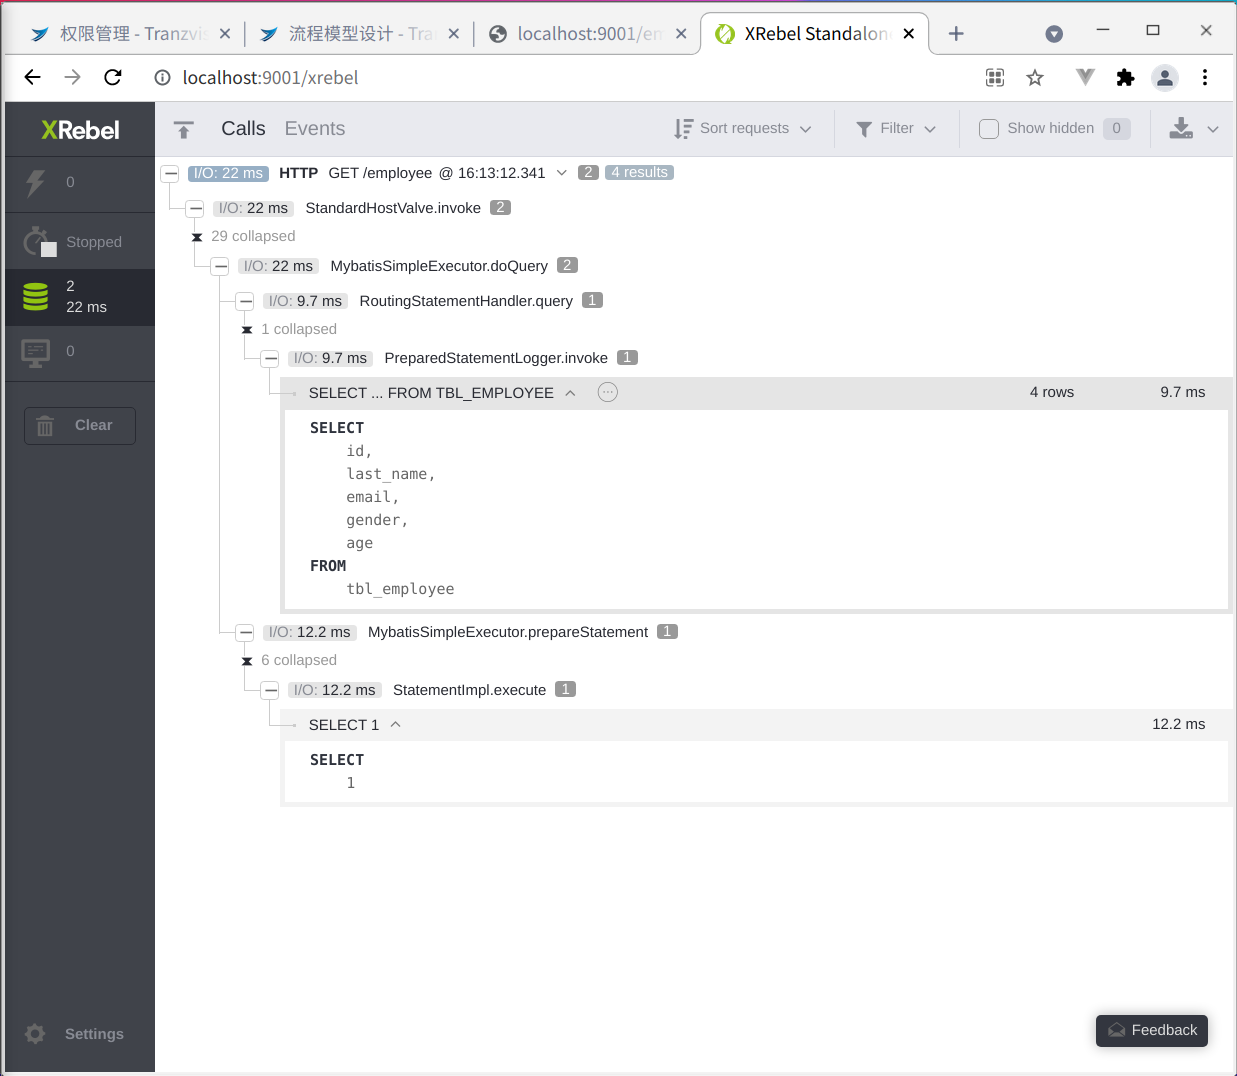The height and width of the screenshot is (1076, 1237).
Task: Collapse the SELECT 1 query details
Action: coord(396,725)
